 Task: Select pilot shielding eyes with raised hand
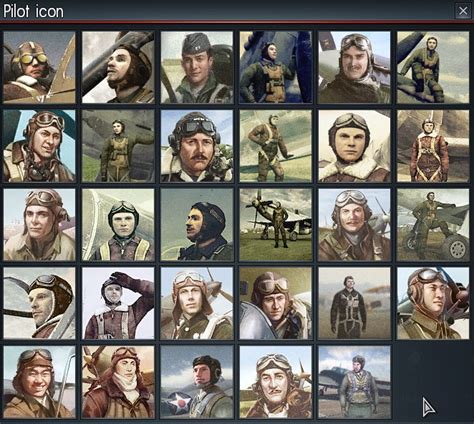118,303
